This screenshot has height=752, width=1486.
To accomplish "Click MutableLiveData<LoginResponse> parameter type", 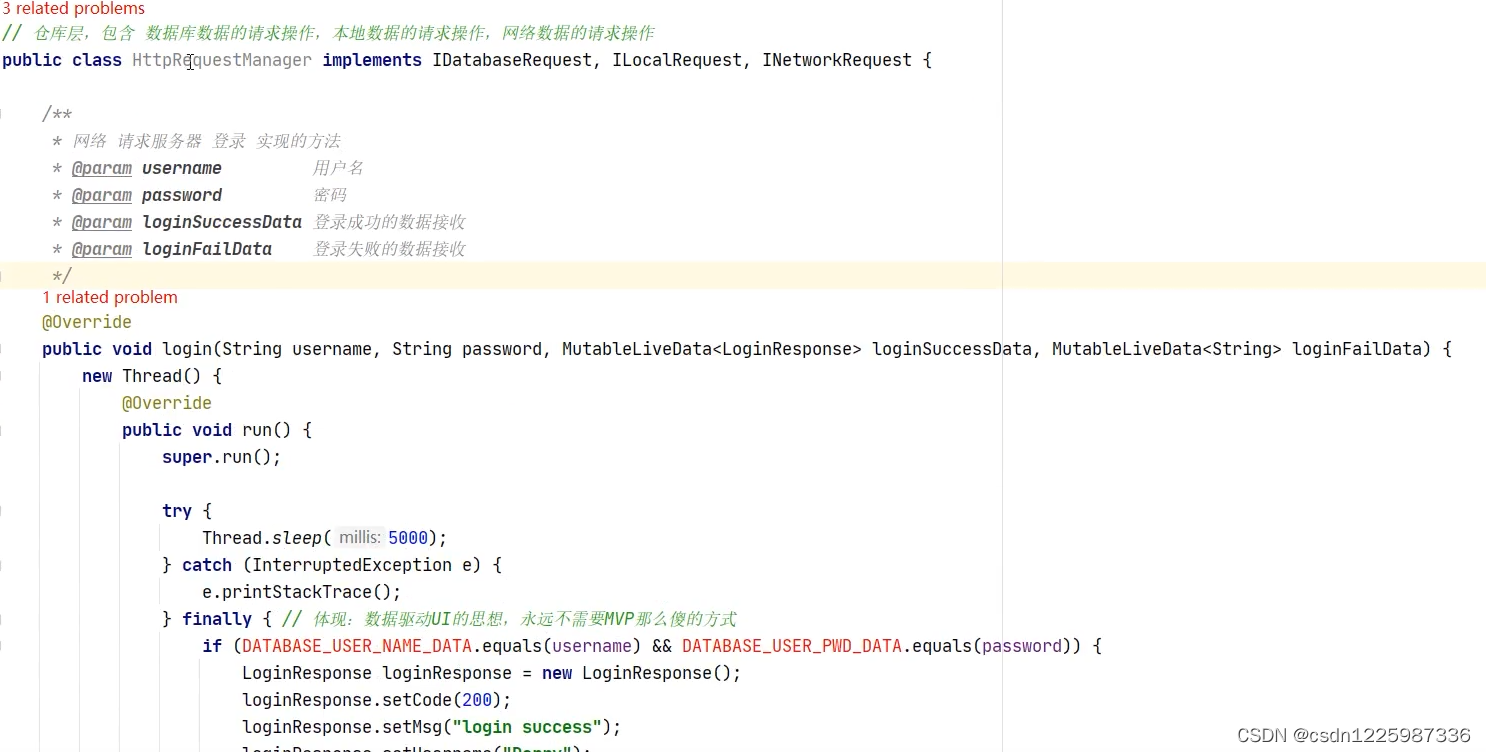I will 712,349.
